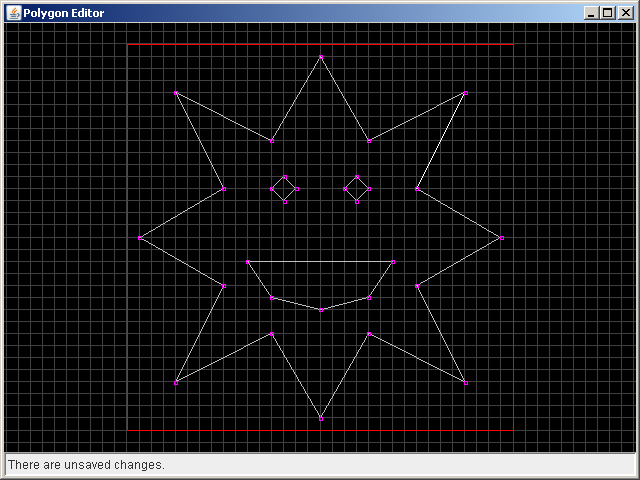The height and width of the screenshot is (480, 640).
Task: Click the "There are unsaved changes." status bar
Action: pyautogui.click(x=320, y=465)
